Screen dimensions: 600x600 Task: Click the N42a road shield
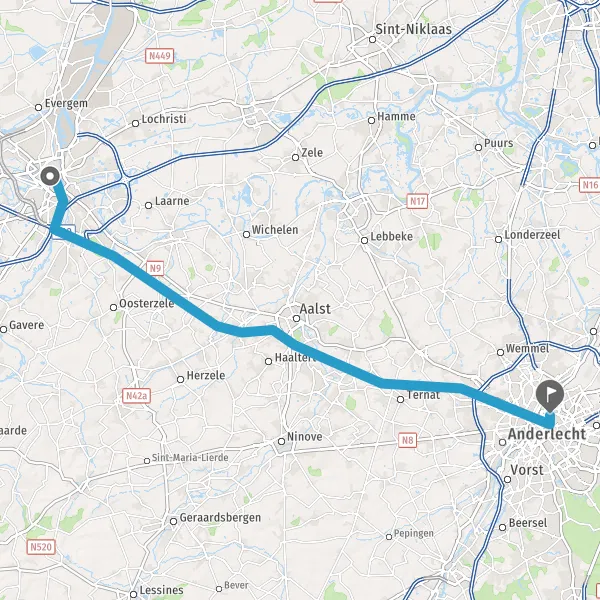(x=137, y=396)
